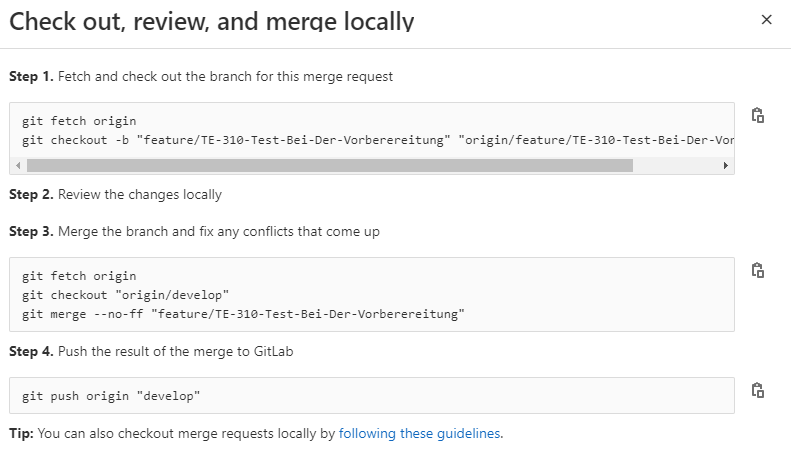
Task: Click the Step 1 instruction text
Action: (x=200, y=76)
